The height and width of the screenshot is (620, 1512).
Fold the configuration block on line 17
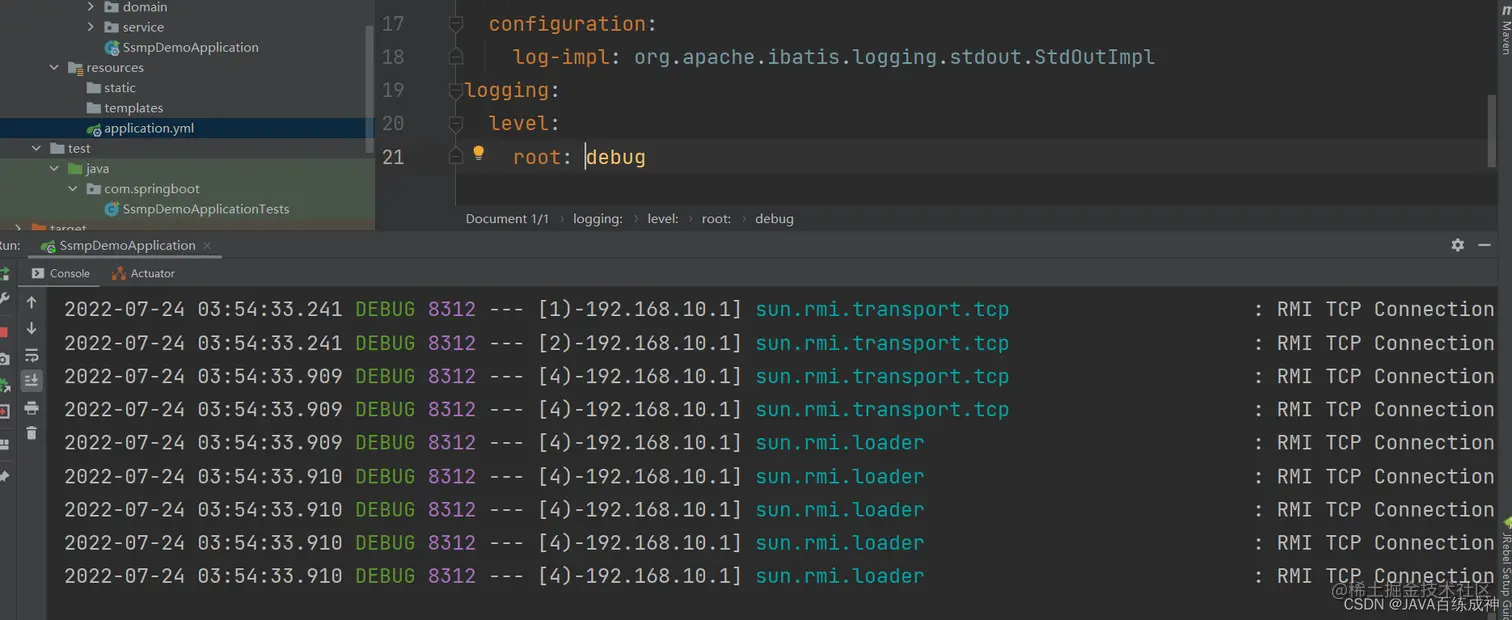456,24
